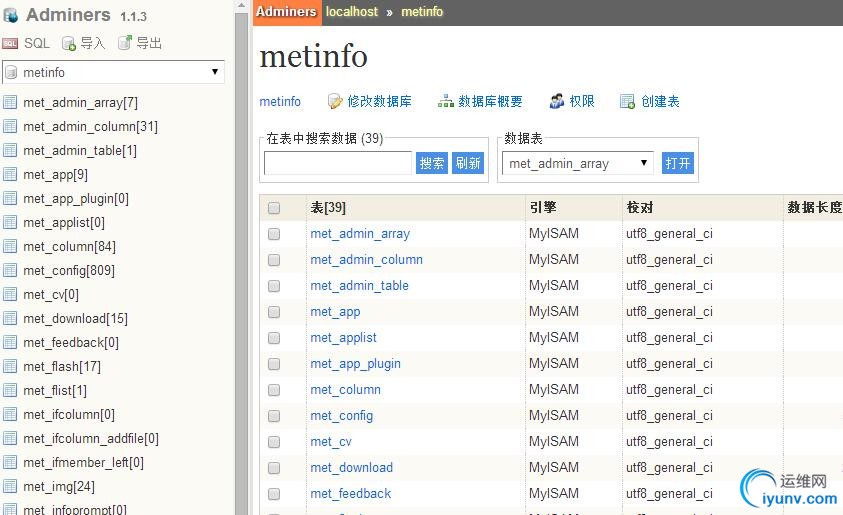Click table icon beside met_ifcolumn[0]
Viewport: 843px width, 515px height.
[10, 414]
